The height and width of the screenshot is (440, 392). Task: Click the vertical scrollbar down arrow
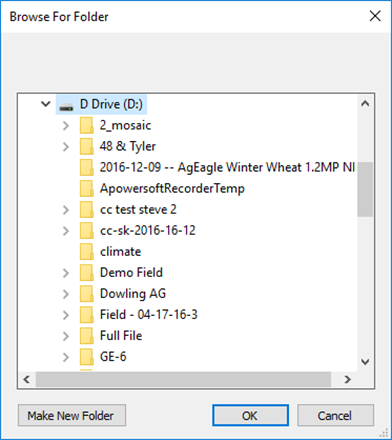365,362
